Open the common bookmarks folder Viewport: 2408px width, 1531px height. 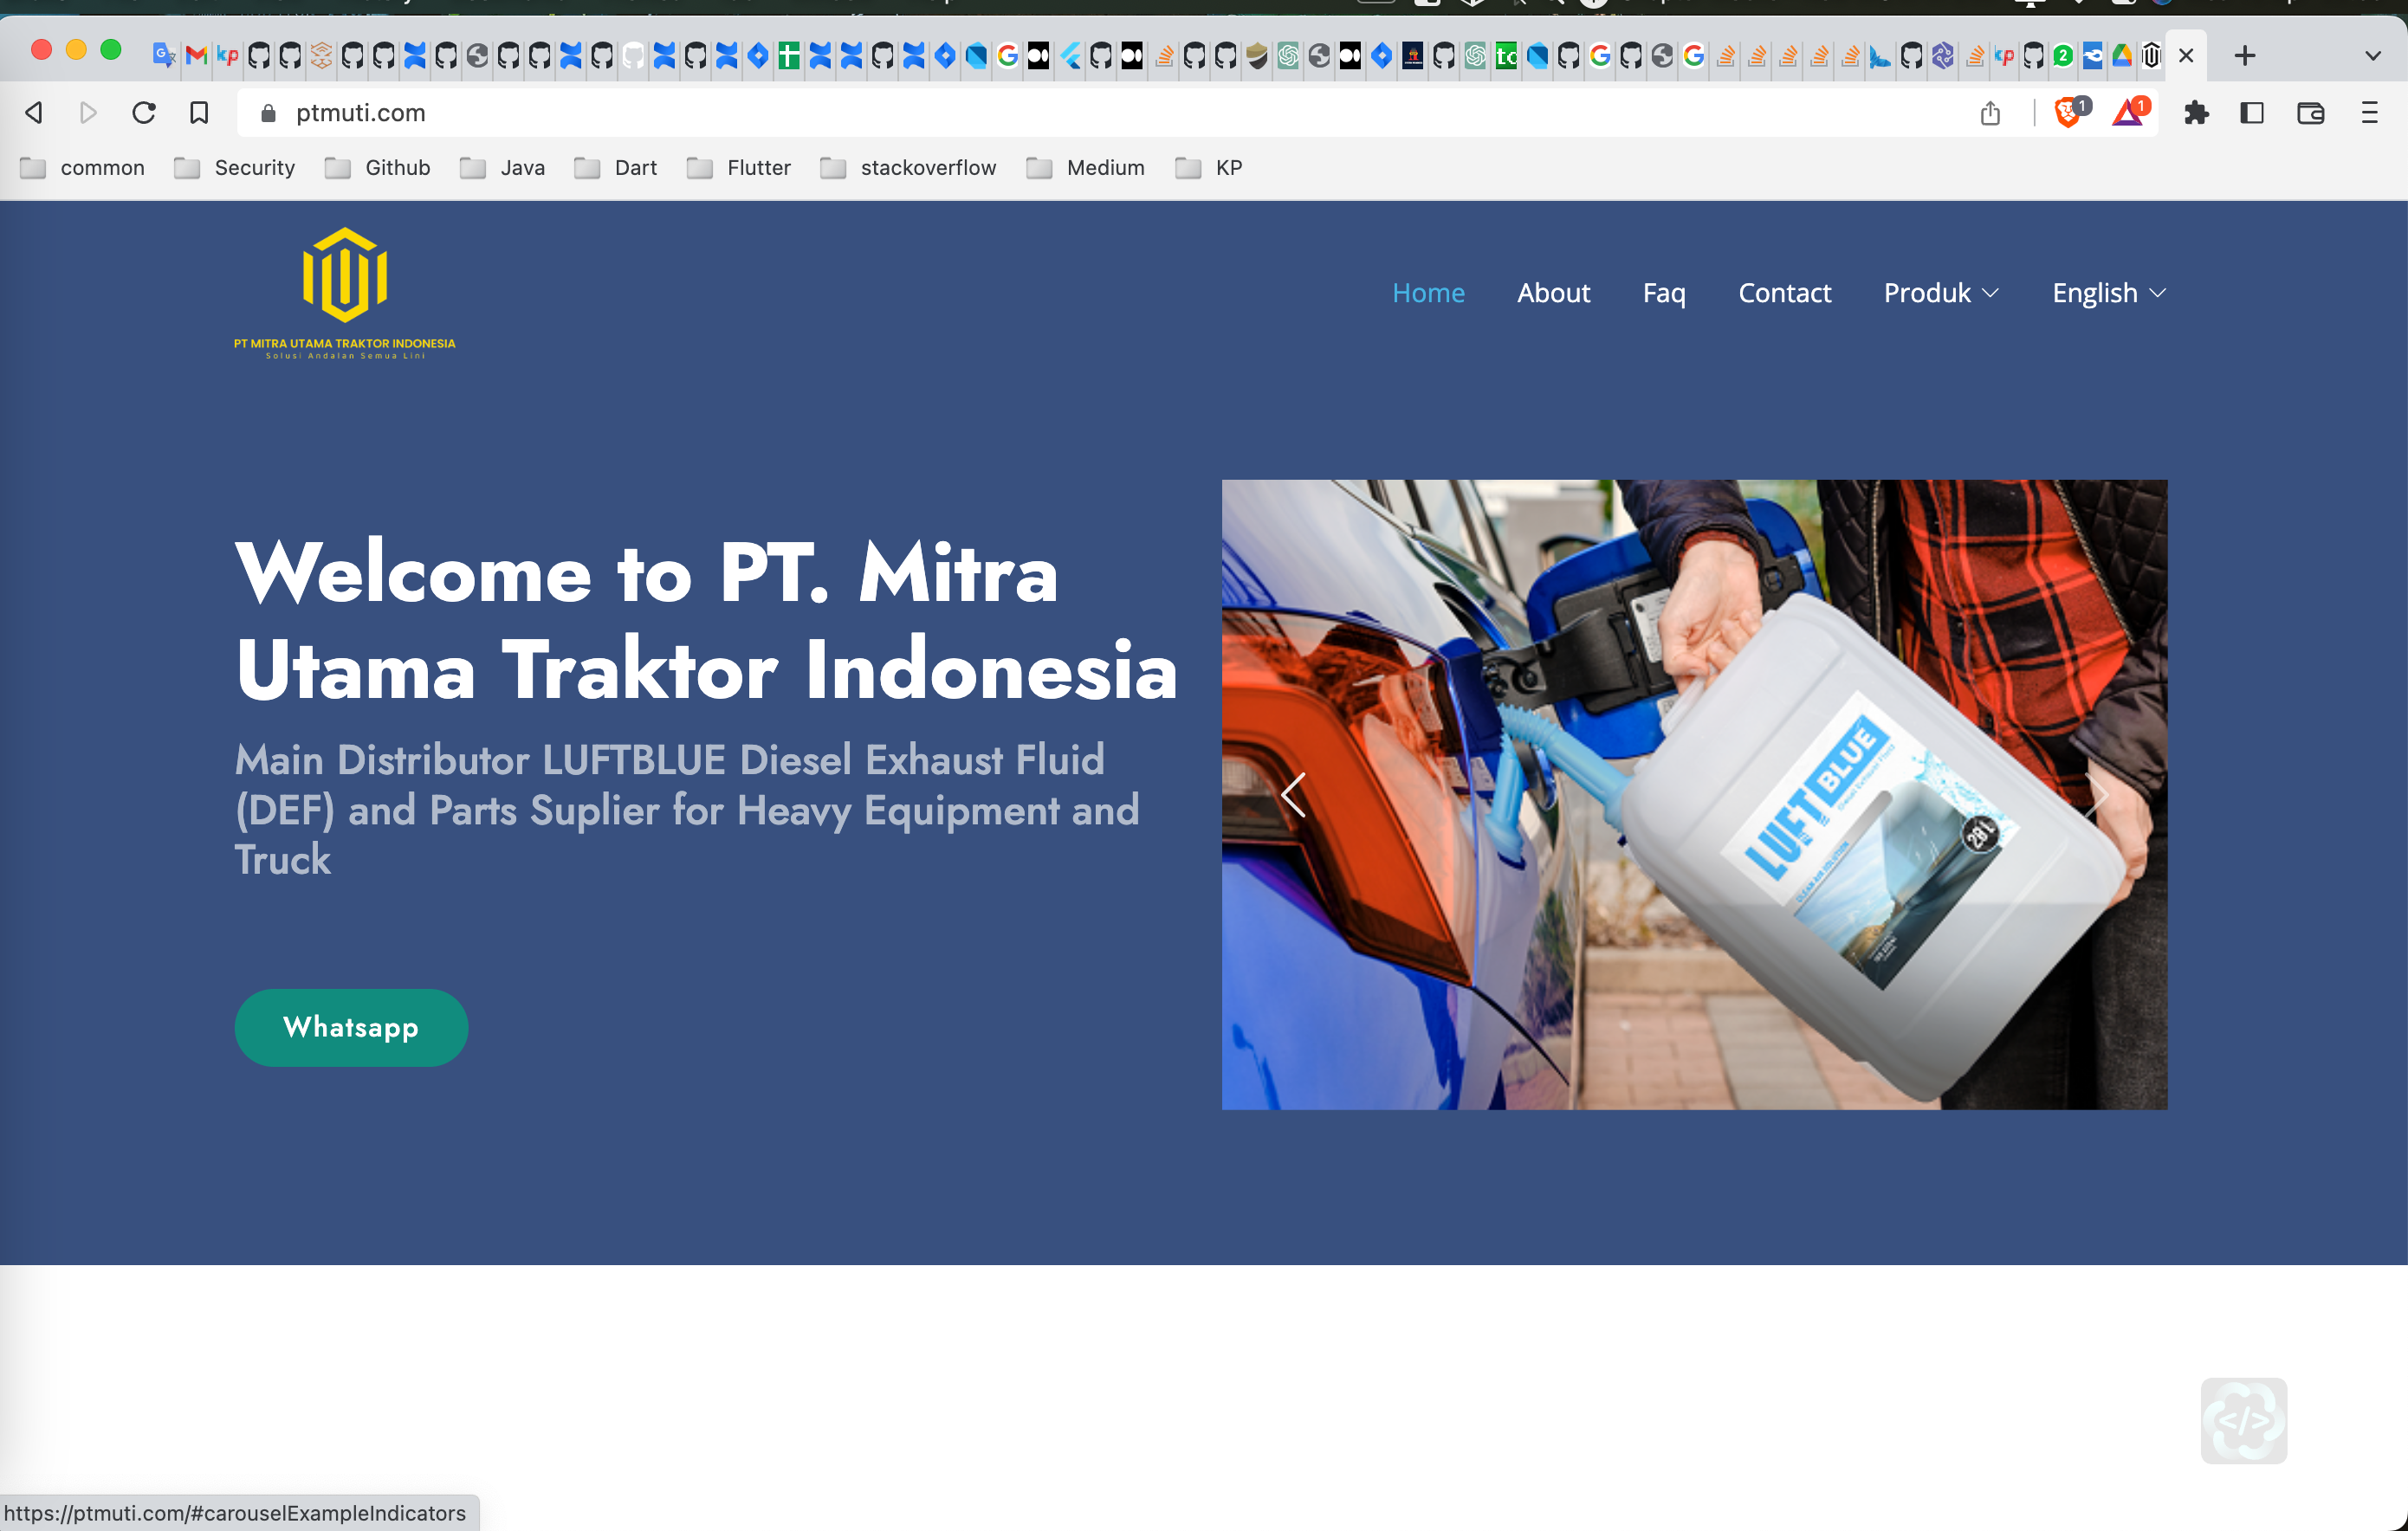(83, 168)
